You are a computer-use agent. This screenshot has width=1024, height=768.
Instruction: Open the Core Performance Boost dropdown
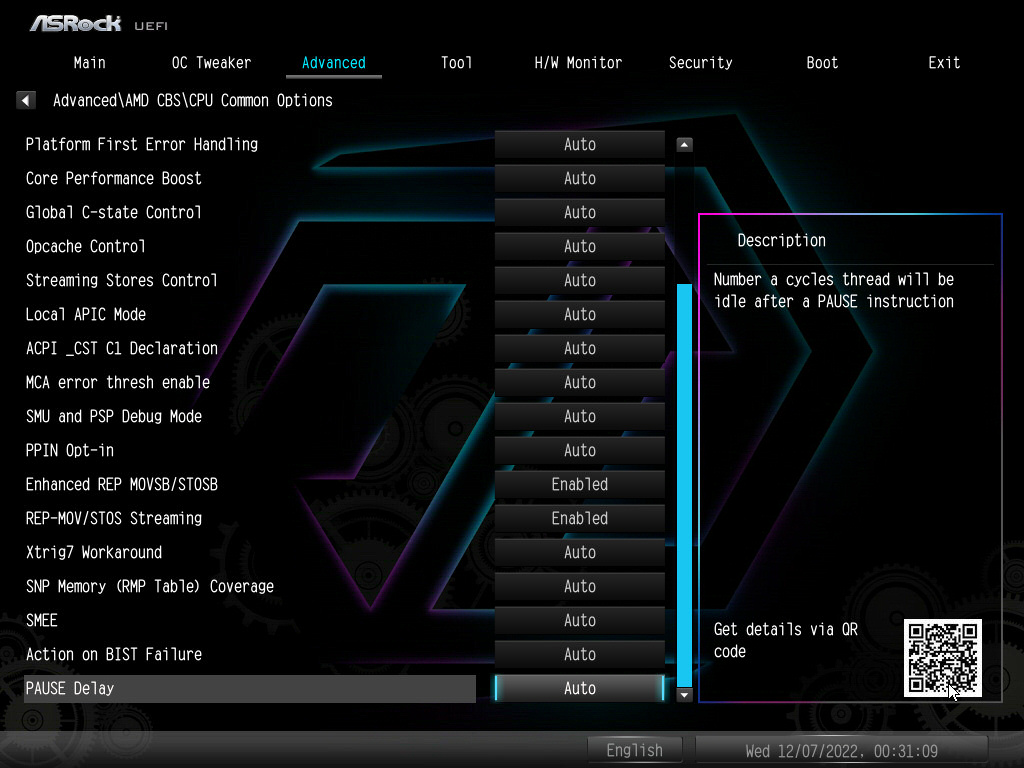pos(579,178)
